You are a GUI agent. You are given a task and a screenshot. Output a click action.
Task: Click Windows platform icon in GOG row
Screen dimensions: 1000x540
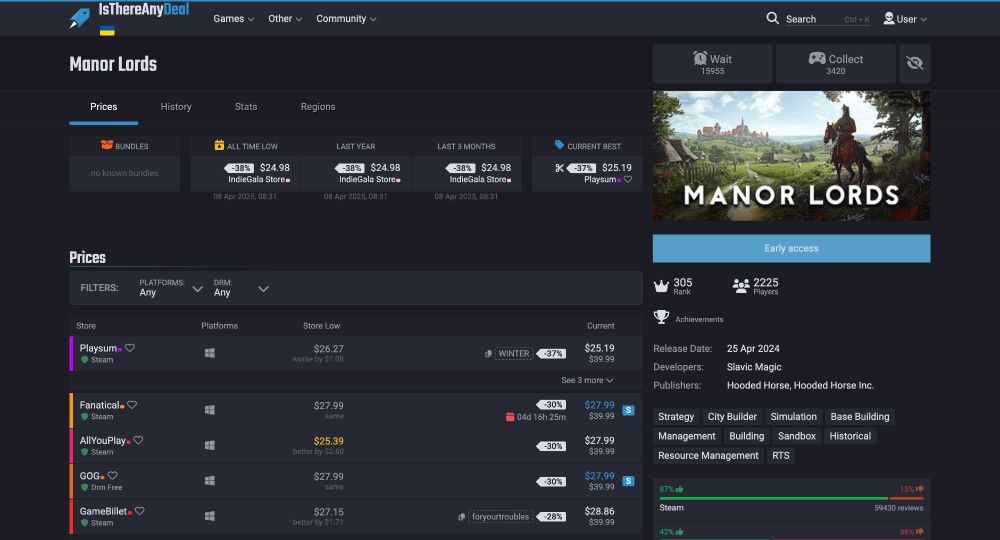pyautogui.click(x=209, y=480)
